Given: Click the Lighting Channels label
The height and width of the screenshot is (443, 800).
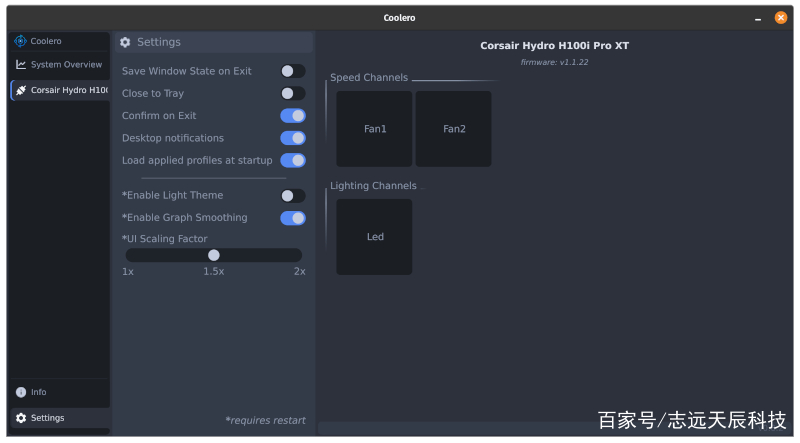Looking at the screenshot, I should pyautogui.click(x=373, y=186).
